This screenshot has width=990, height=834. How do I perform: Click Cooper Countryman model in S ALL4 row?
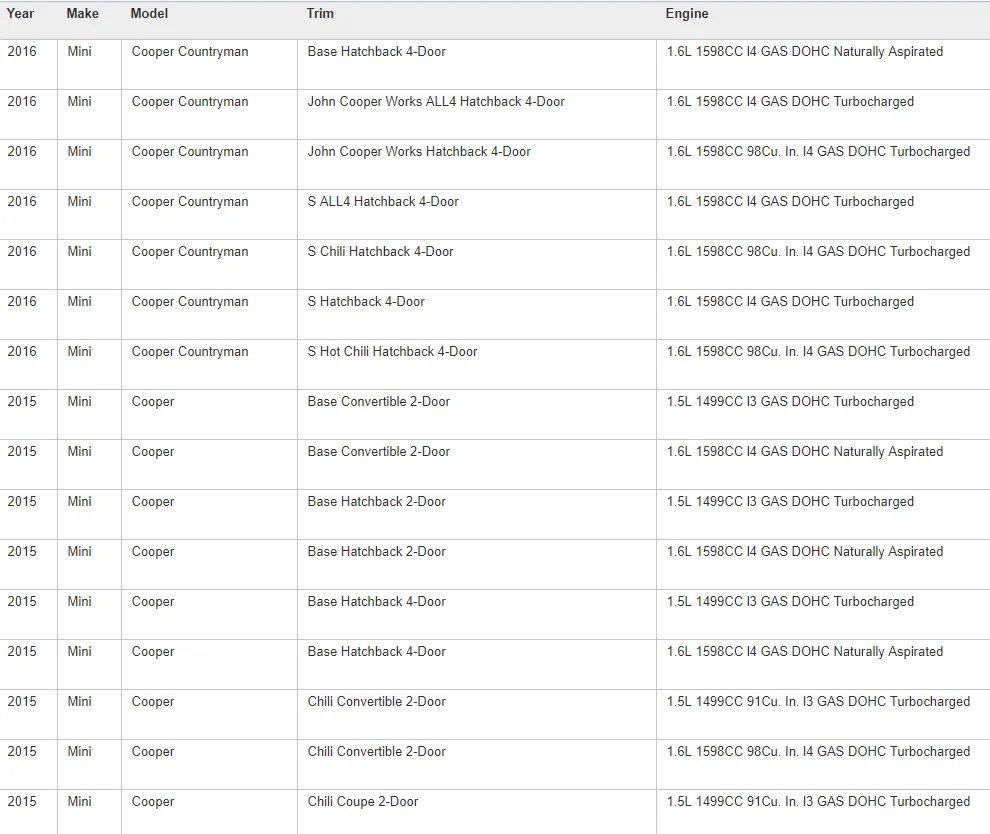(x=189, y=202)
